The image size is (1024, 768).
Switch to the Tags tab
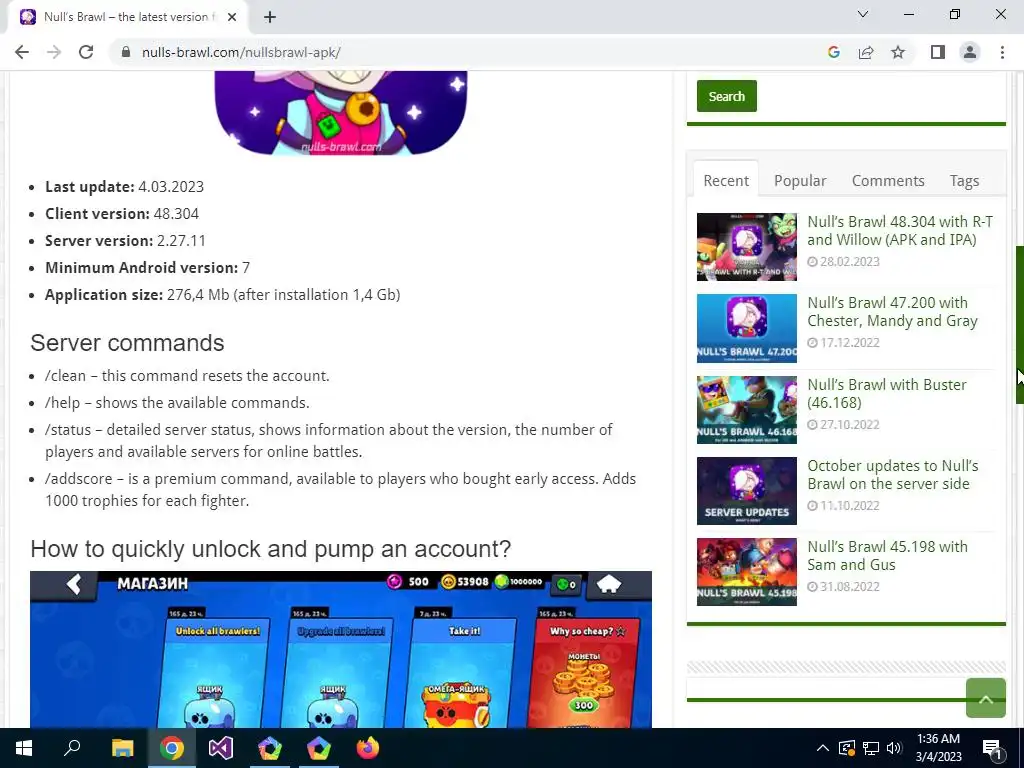tap(964, 180)
